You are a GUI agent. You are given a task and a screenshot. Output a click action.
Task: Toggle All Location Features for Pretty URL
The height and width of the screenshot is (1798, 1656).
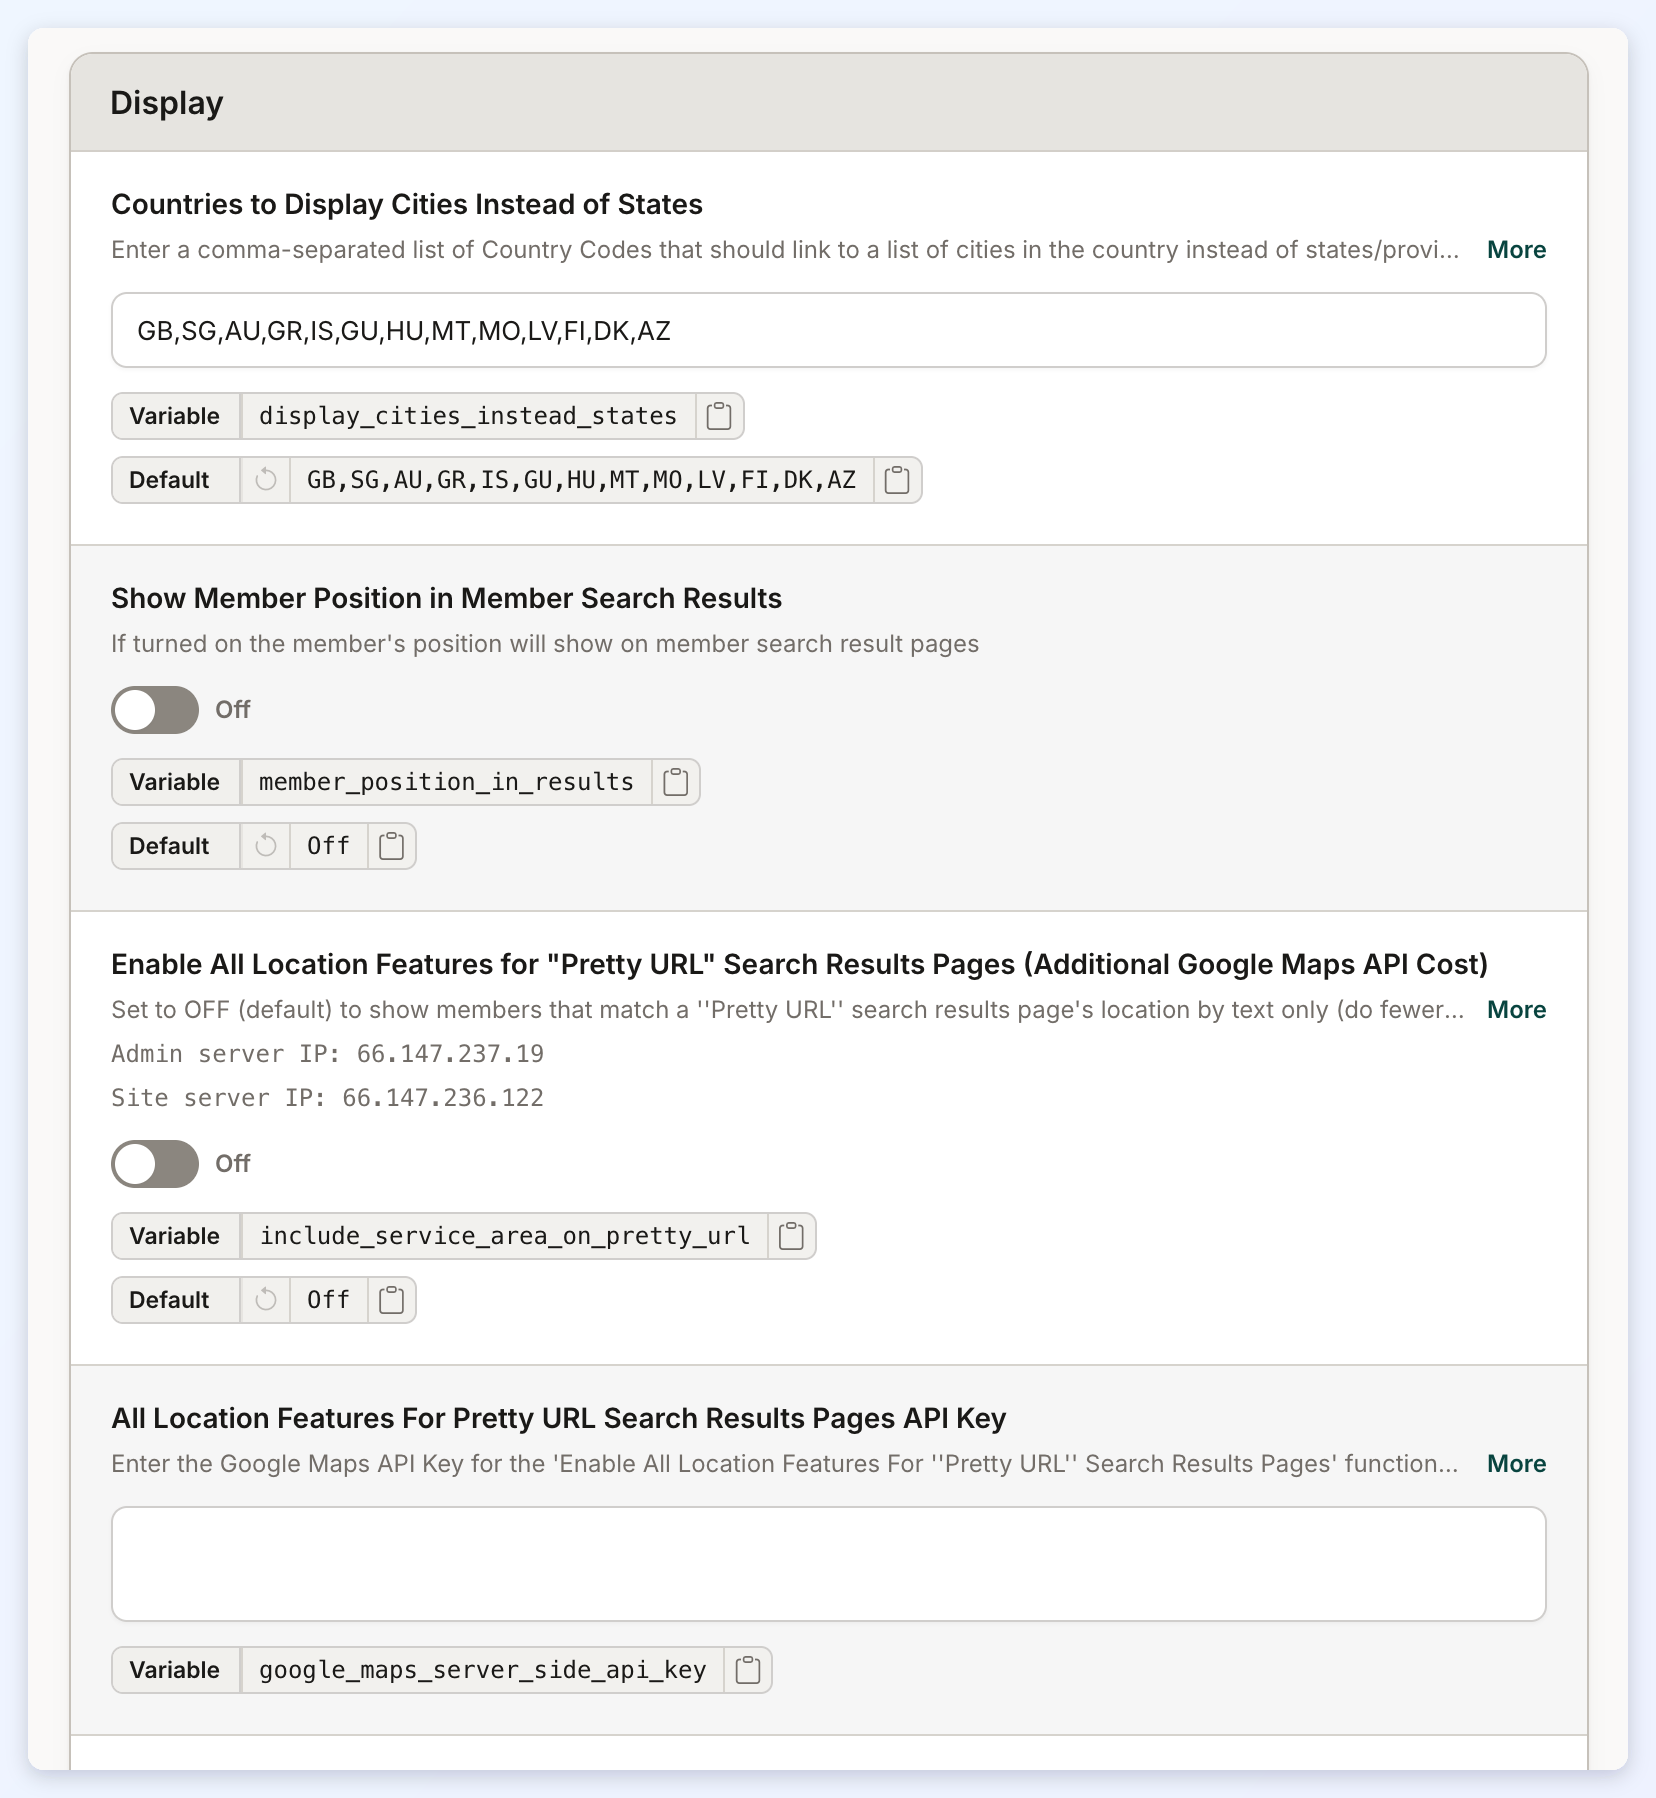[155, 1164]
